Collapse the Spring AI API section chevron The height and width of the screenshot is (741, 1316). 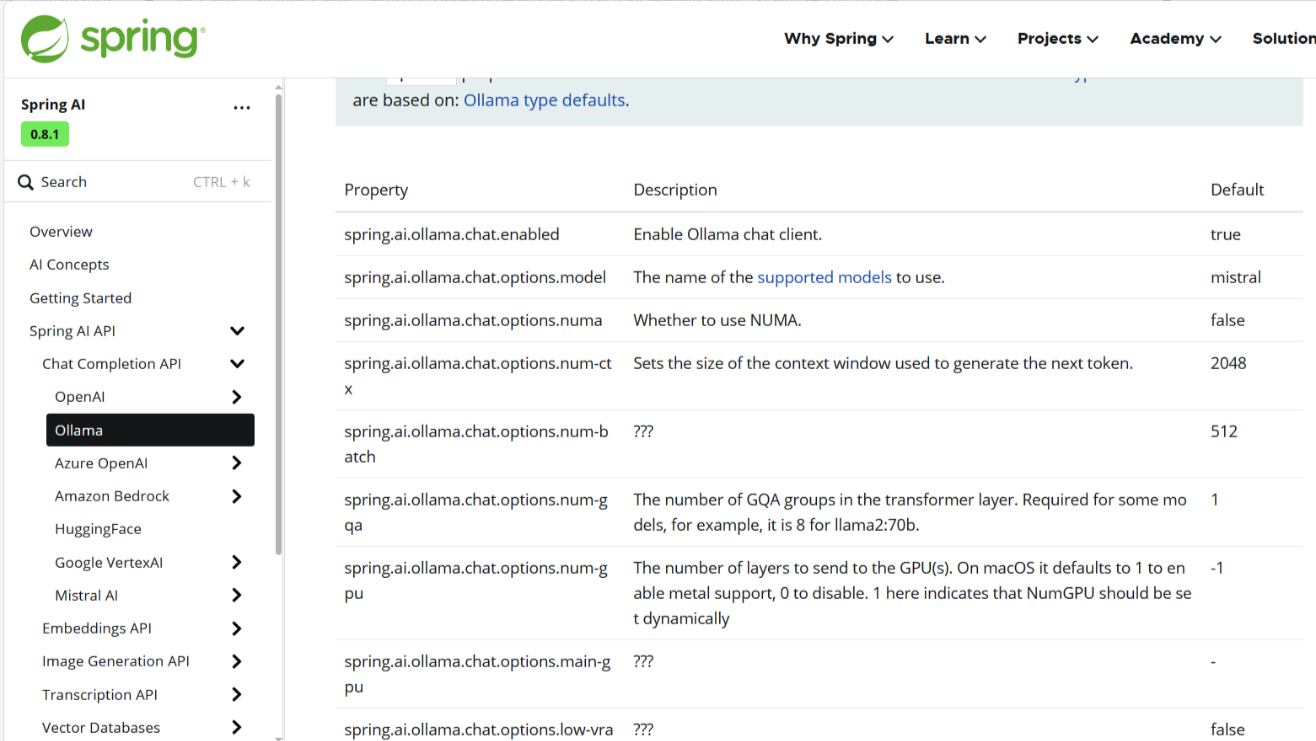[237, 331]
